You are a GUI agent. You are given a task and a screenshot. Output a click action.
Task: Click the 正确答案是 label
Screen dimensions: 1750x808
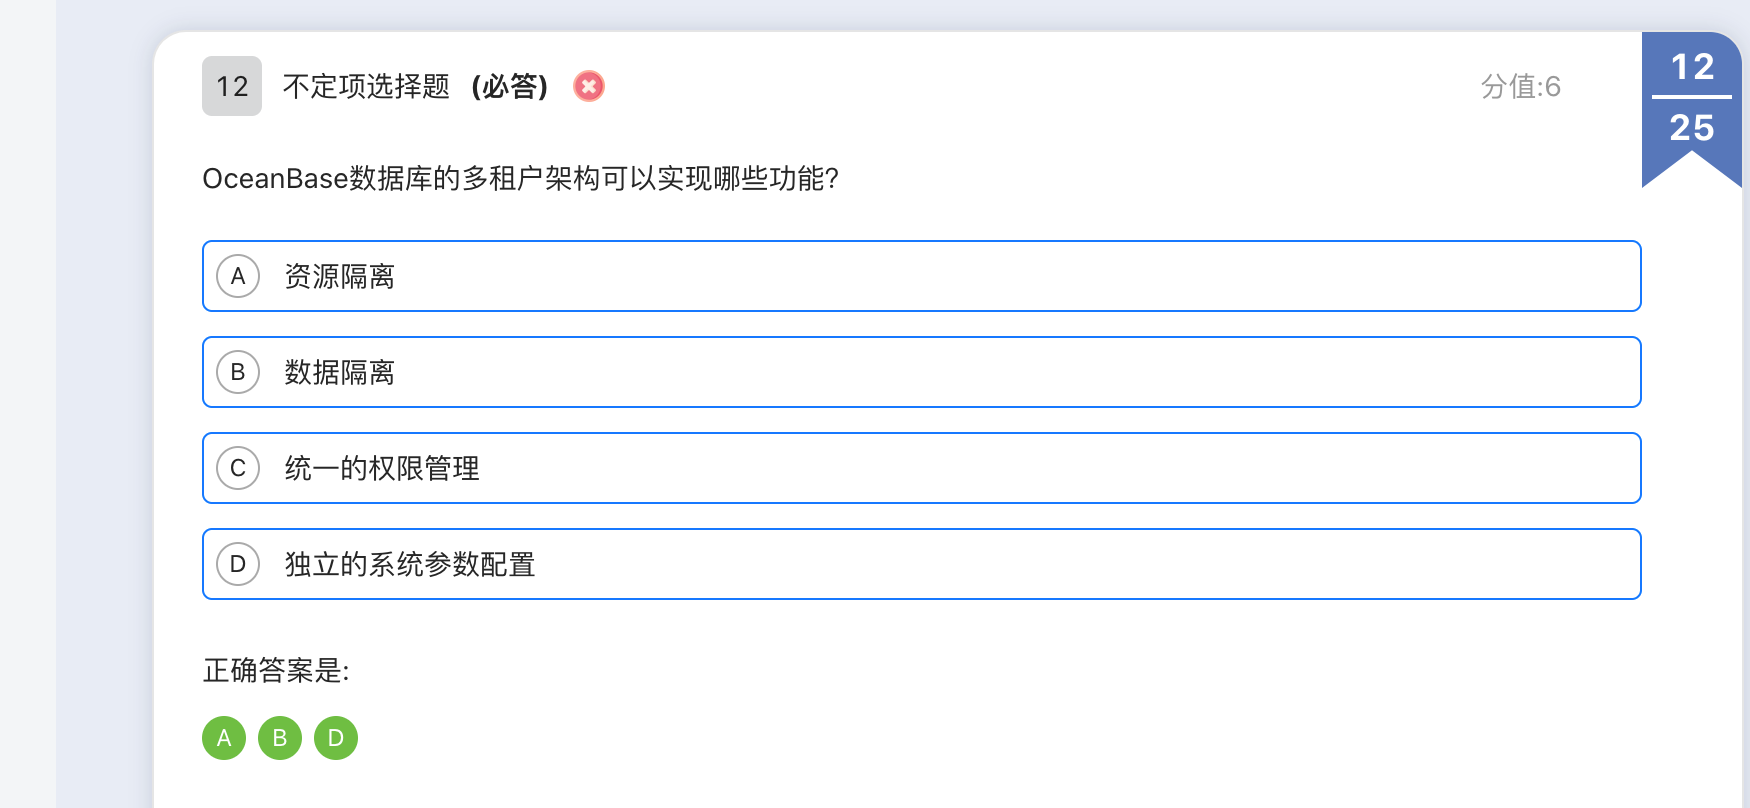pos(276,670)
